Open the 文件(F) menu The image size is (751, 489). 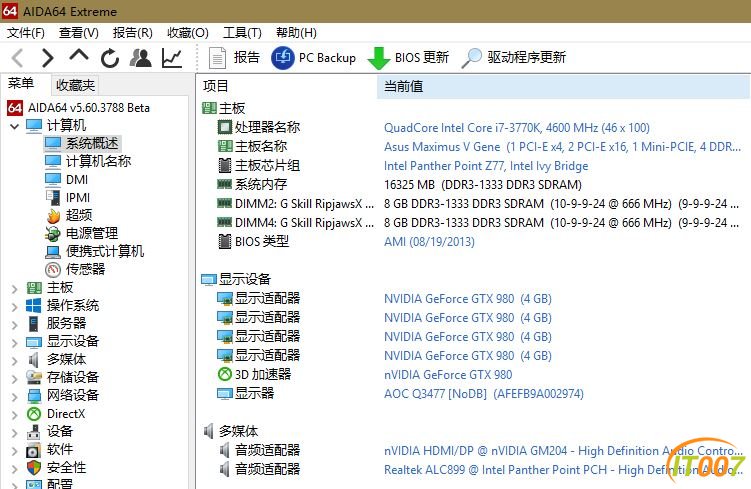pos(26,33)
